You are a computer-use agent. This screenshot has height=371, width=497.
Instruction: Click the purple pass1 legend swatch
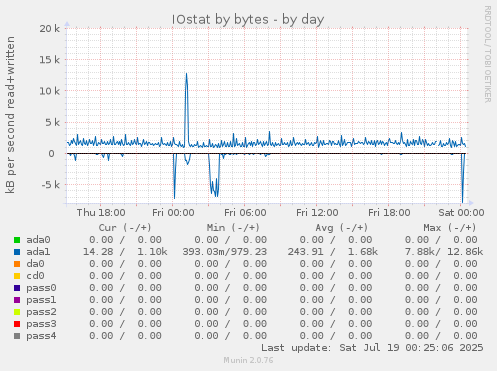click(17, 300)
